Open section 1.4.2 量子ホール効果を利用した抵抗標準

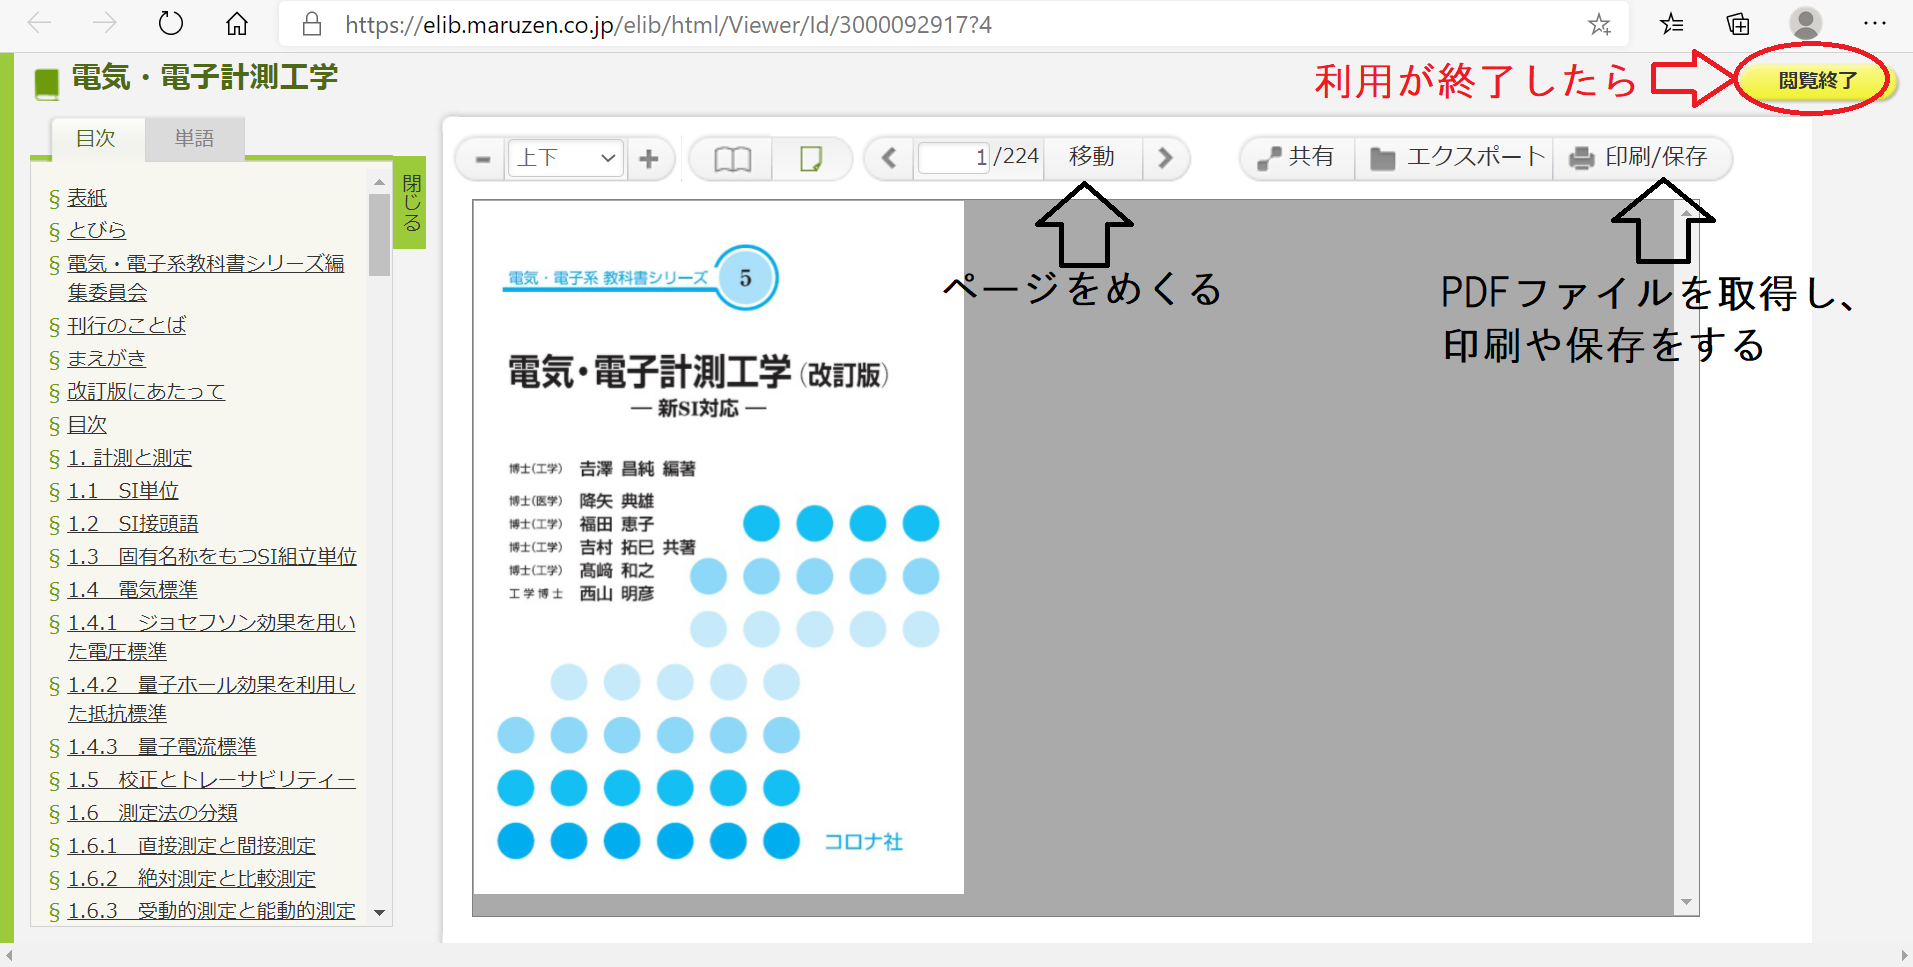(x=211, y=698)
